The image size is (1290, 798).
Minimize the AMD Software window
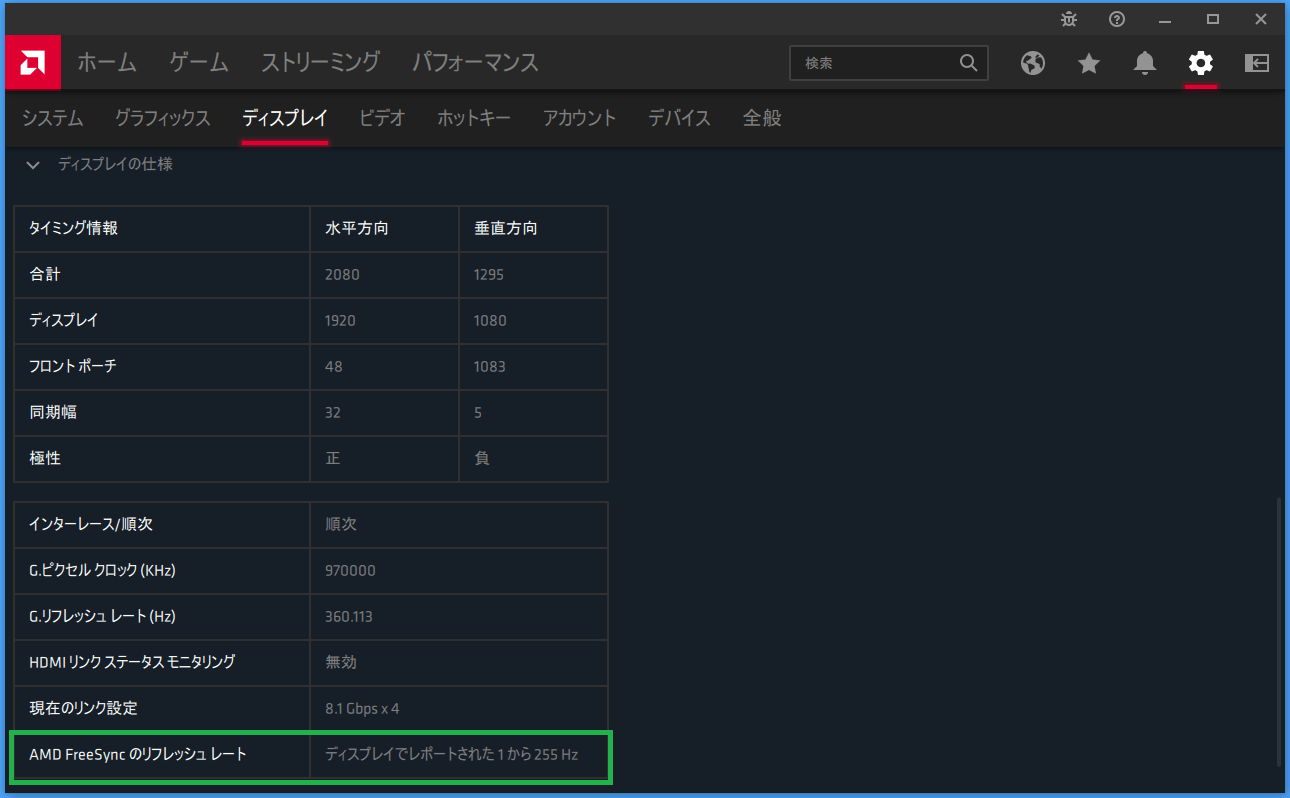point(1165,19)
